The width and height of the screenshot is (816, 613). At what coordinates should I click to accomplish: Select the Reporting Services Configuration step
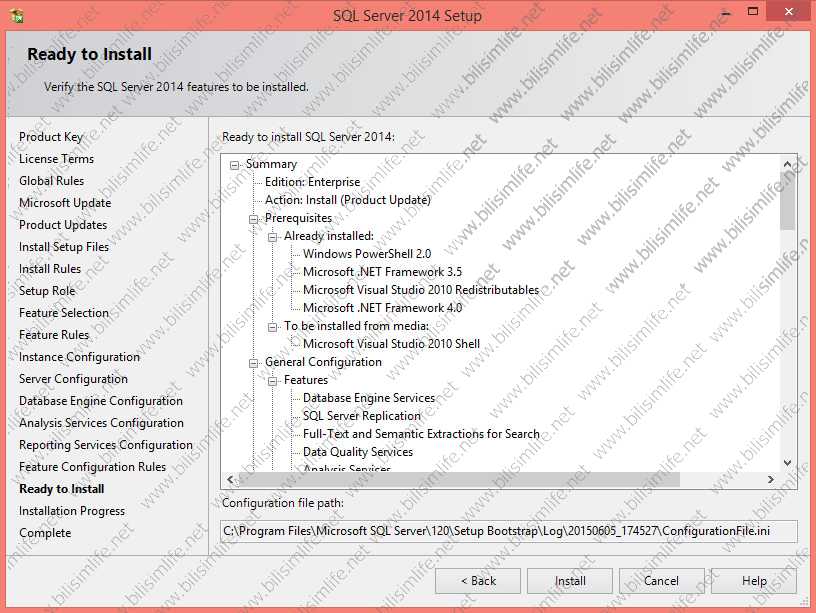(106, 445)
